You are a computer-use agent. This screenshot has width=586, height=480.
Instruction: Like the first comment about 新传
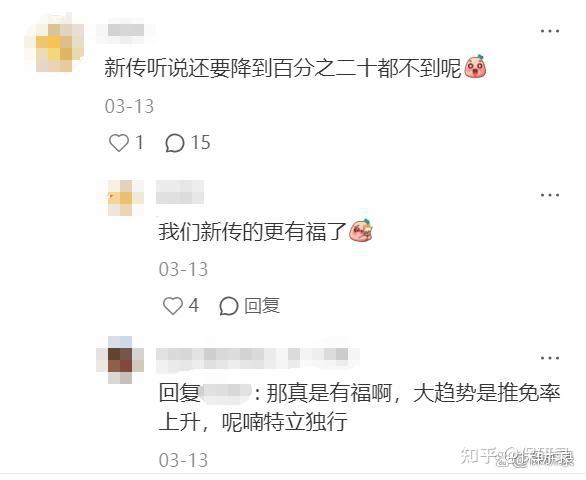(119, 143)
